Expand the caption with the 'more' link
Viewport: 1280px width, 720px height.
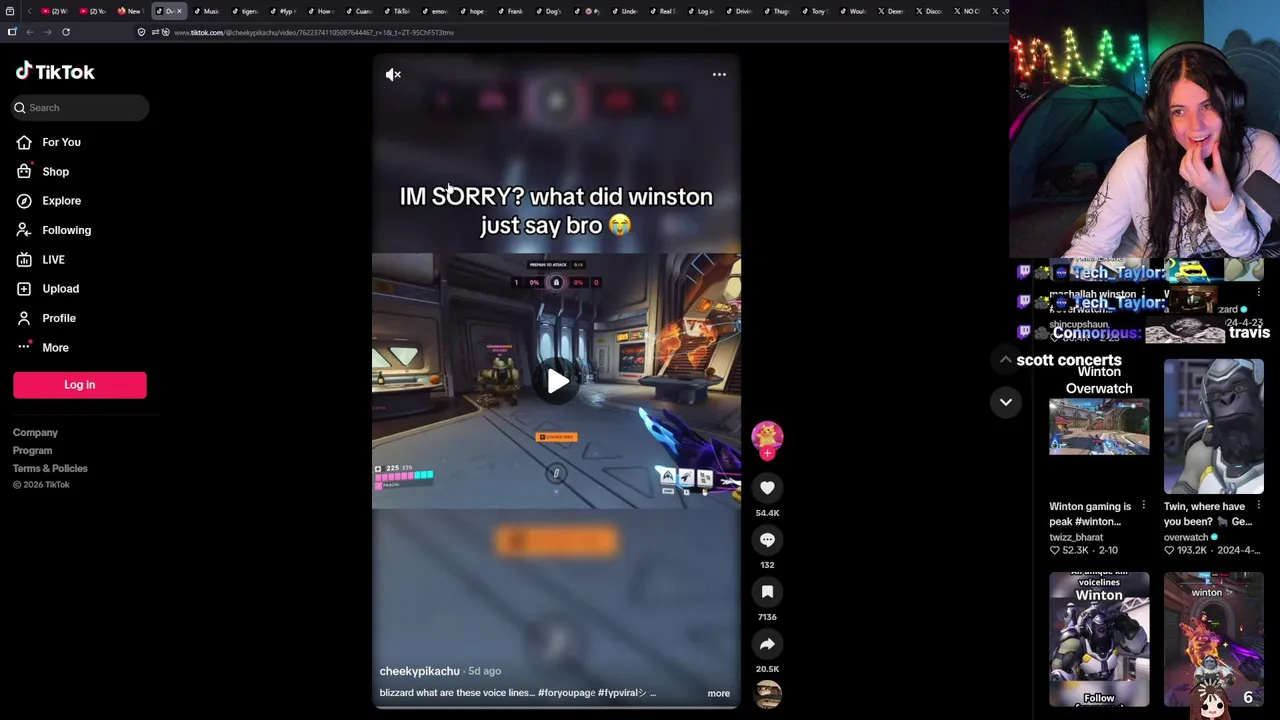(x=718, y=693)
